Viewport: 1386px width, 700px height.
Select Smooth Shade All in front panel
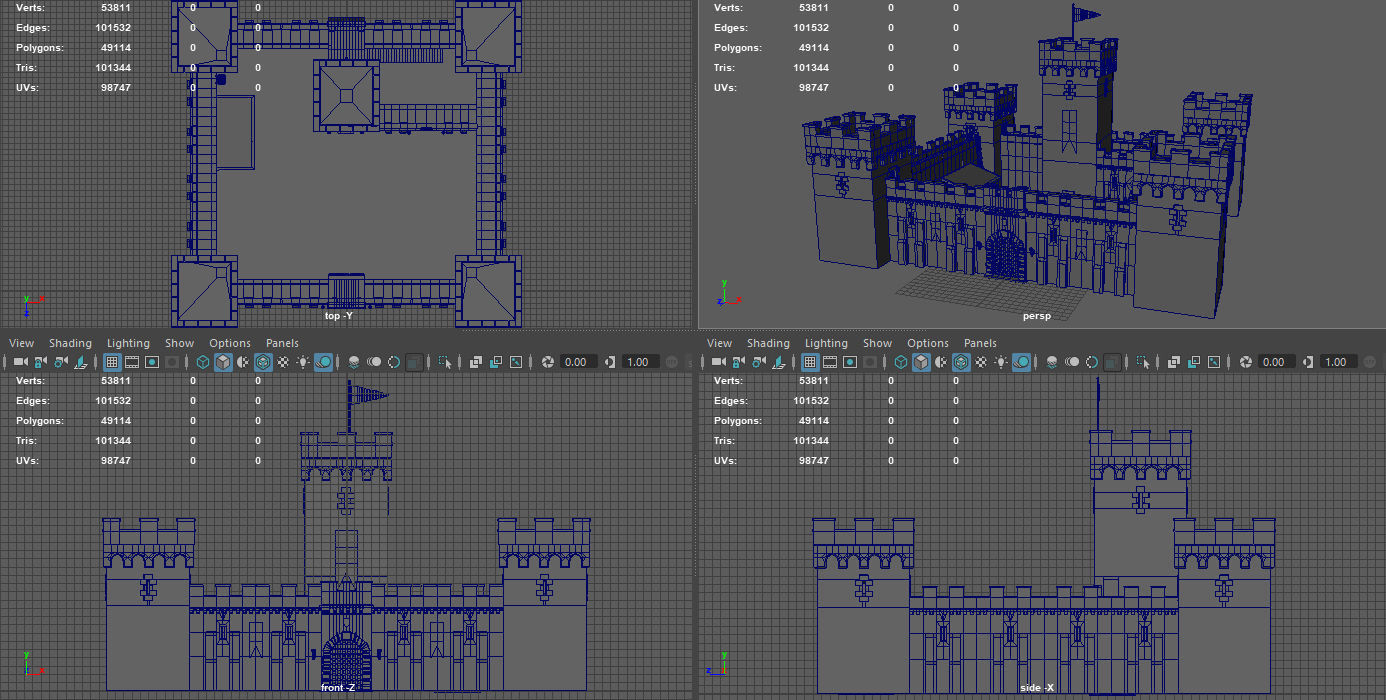click(x=223, y=362)
